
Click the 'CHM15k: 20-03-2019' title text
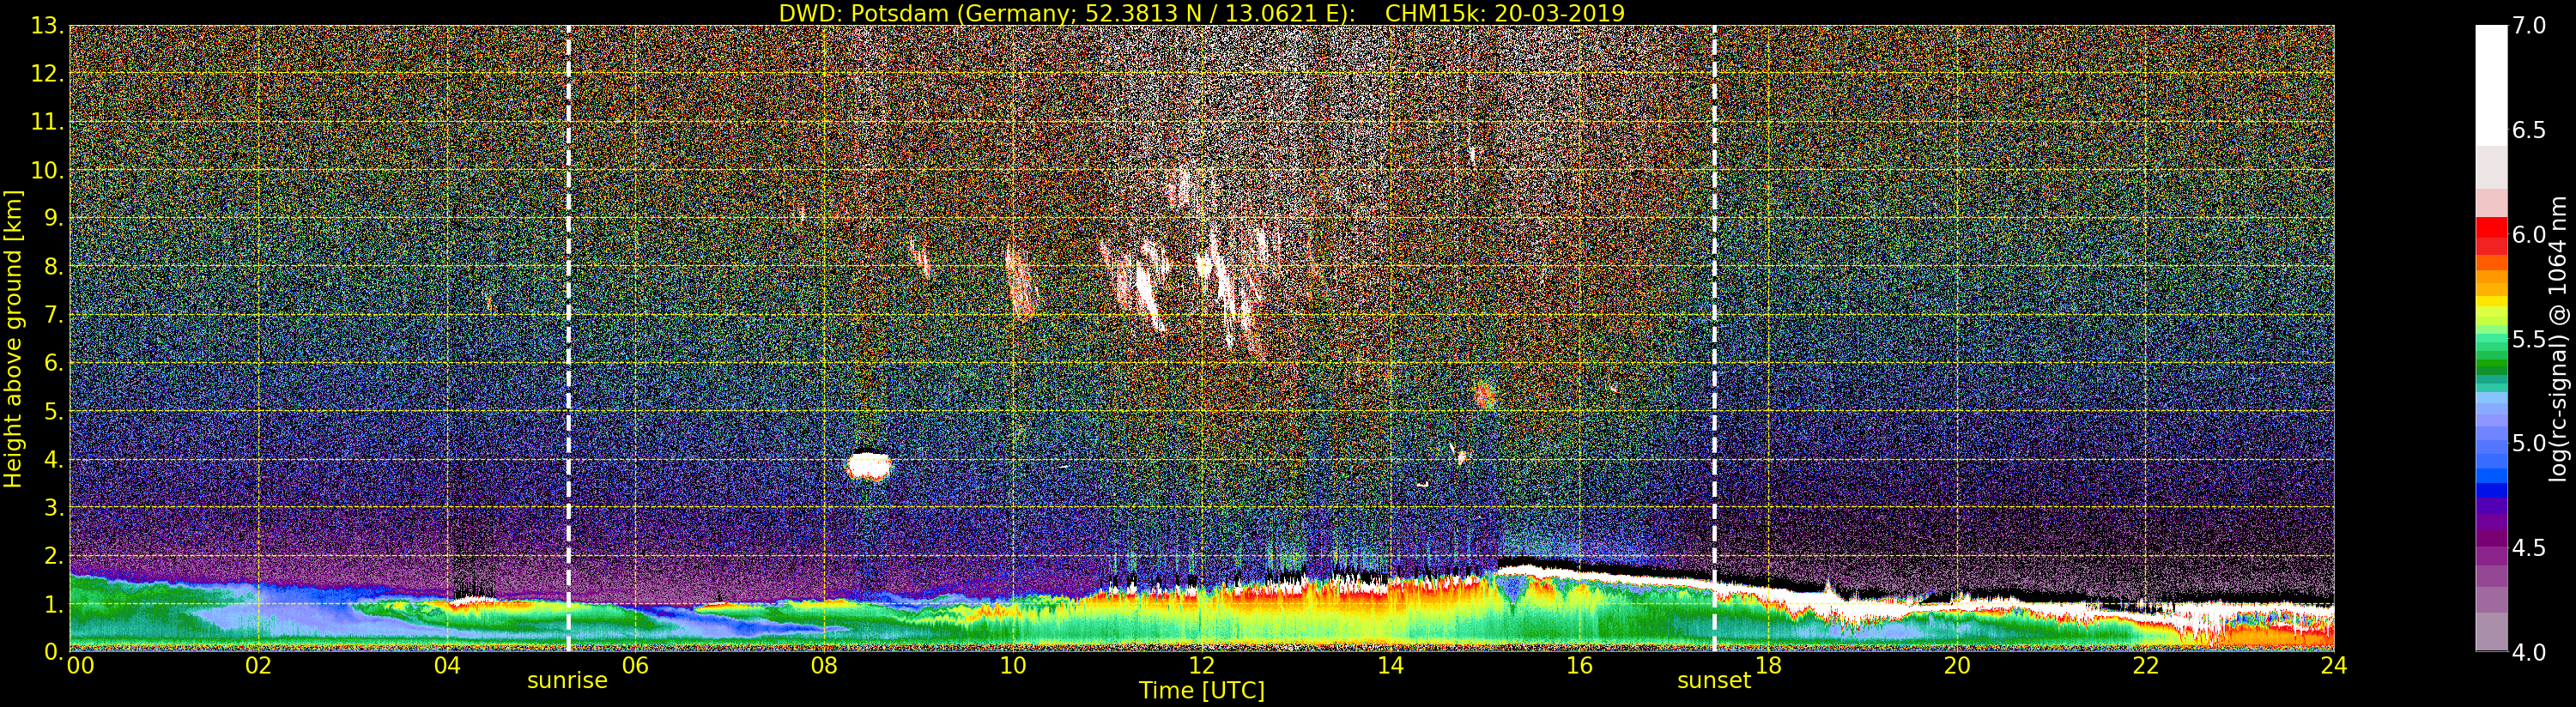[x=1505, y=13]
